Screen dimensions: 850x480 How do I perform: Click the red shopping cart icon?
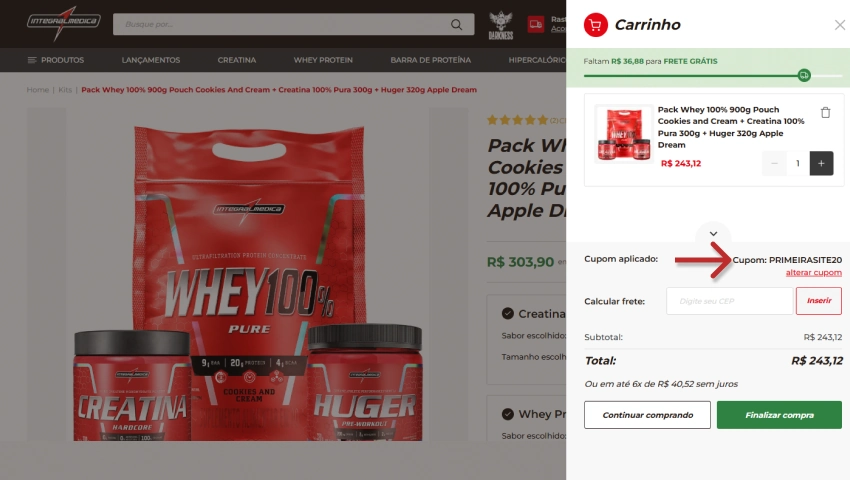tap(595, 25)
